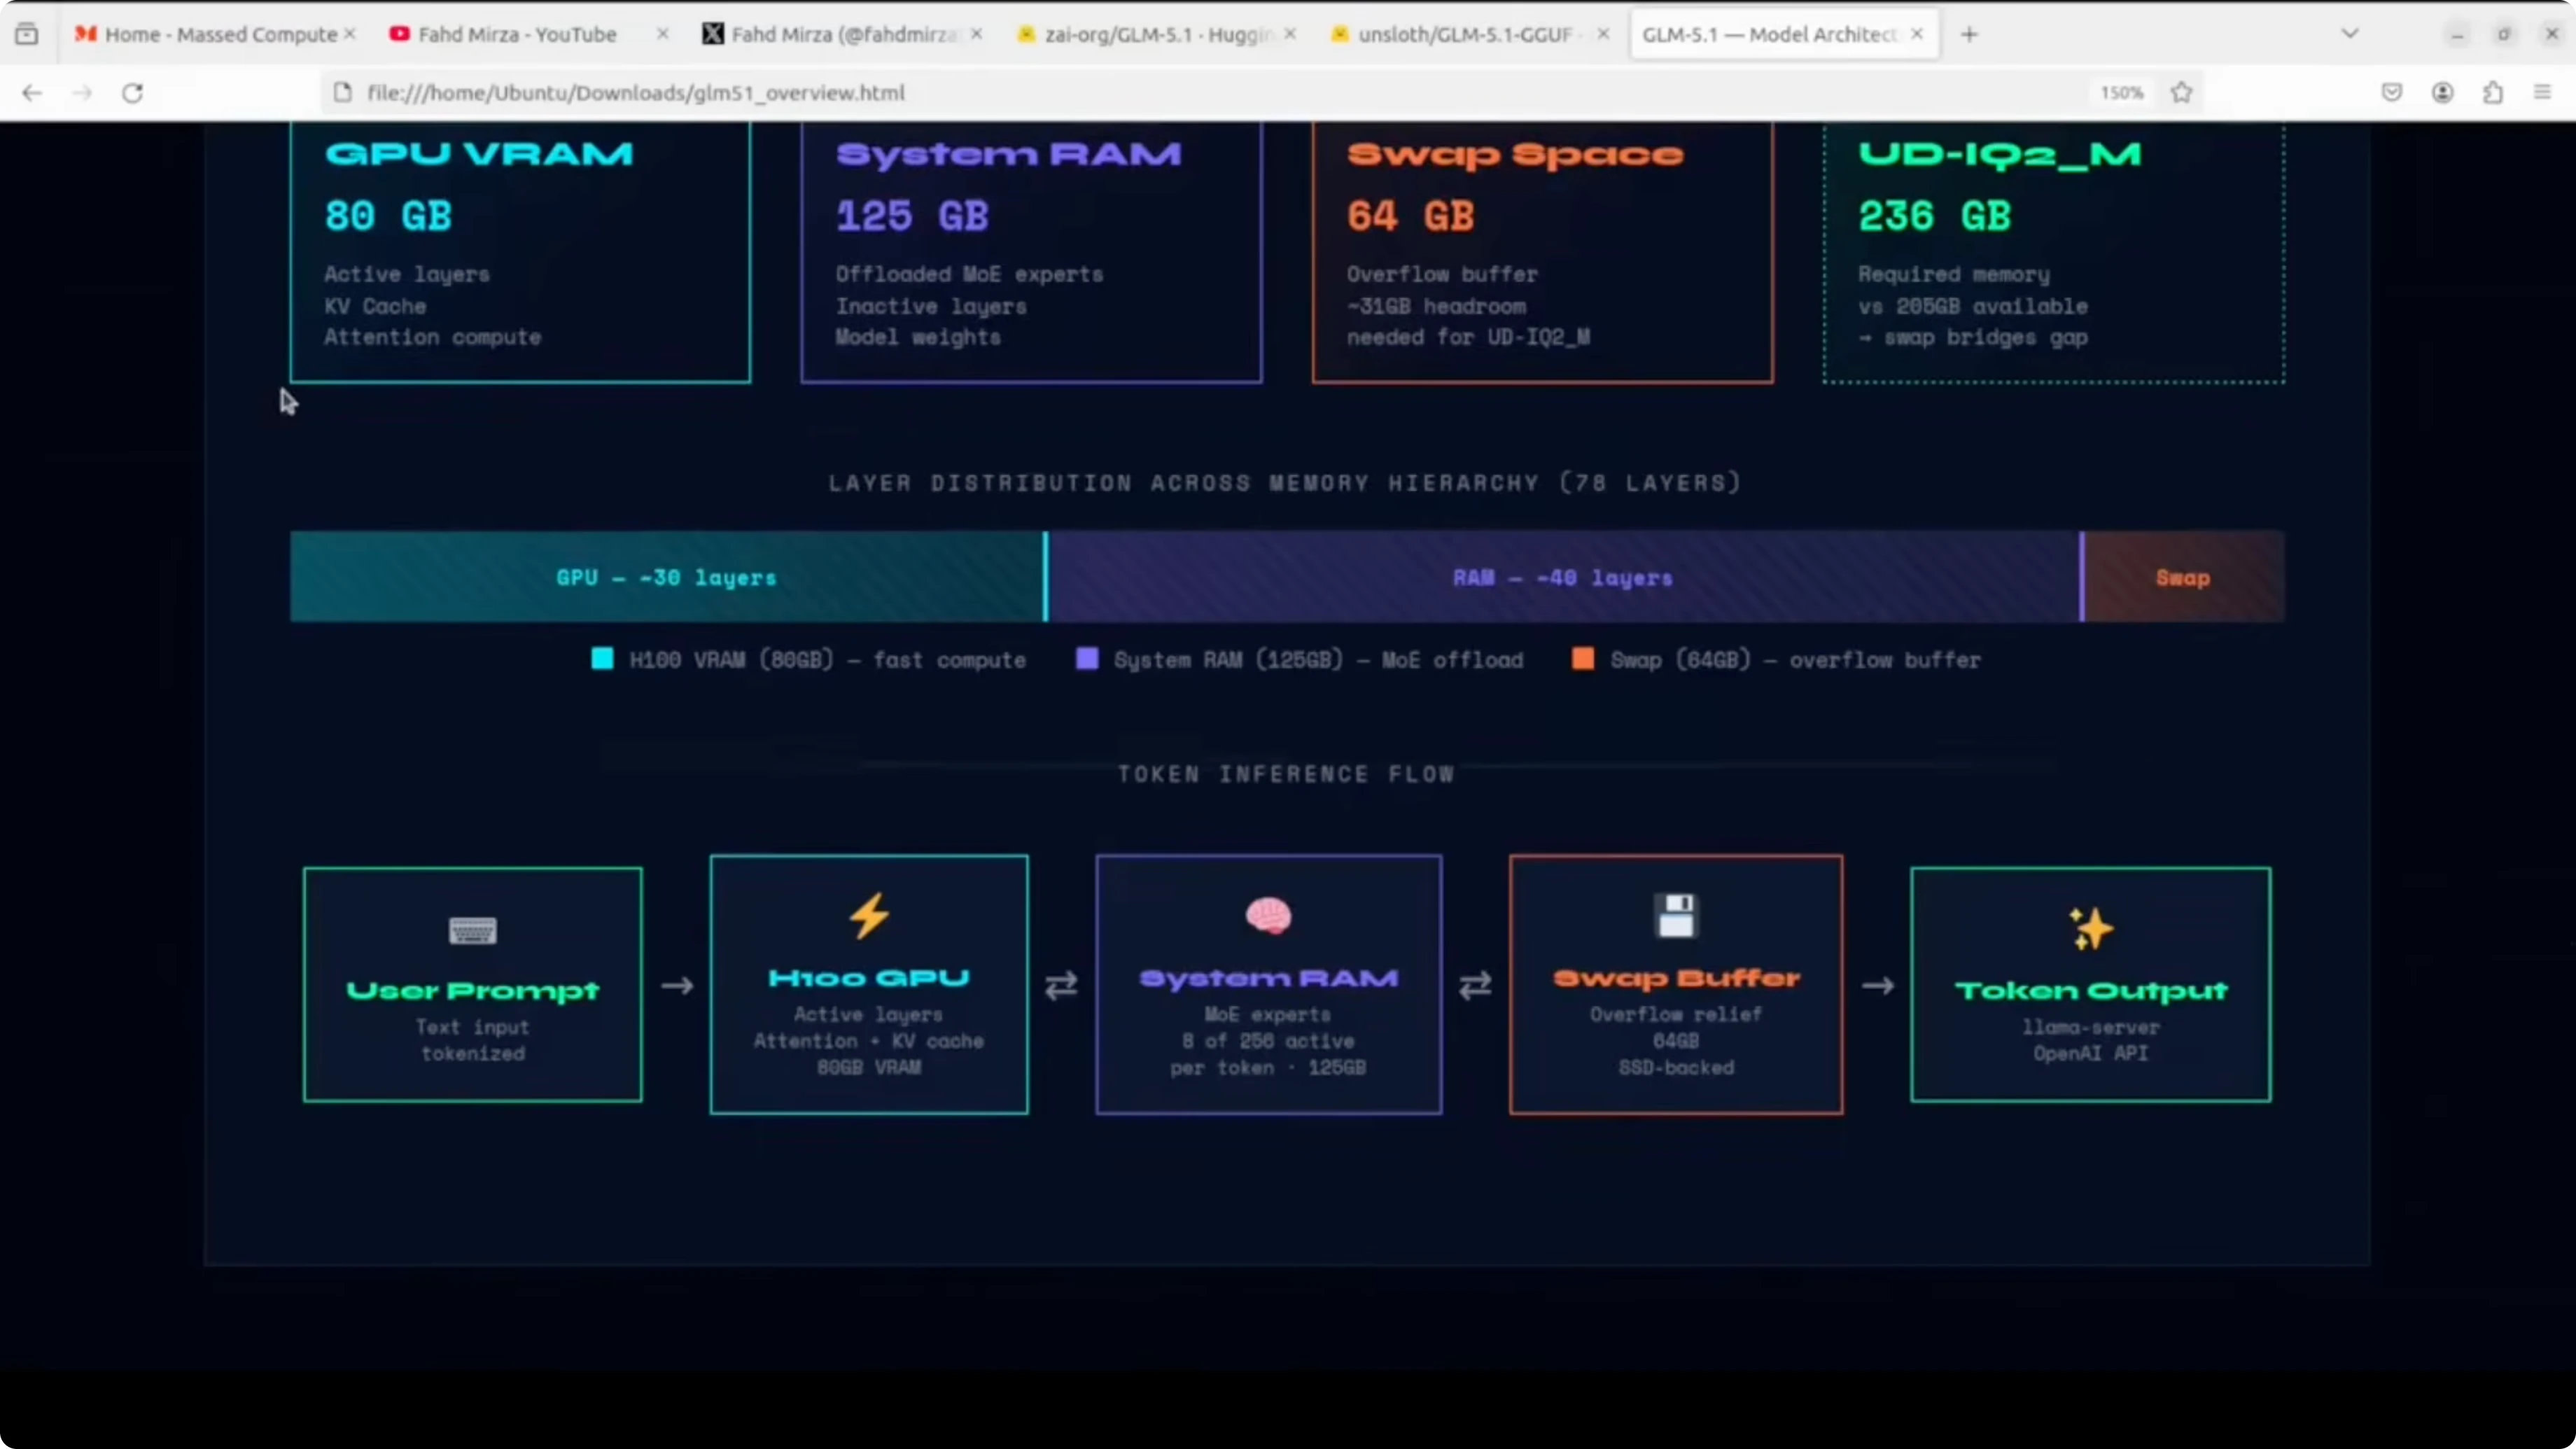The width and height of the screenshot is (2576, 1449).
Task: Click the orange Swap legend swatch
Action: [x=1583, y=659]
